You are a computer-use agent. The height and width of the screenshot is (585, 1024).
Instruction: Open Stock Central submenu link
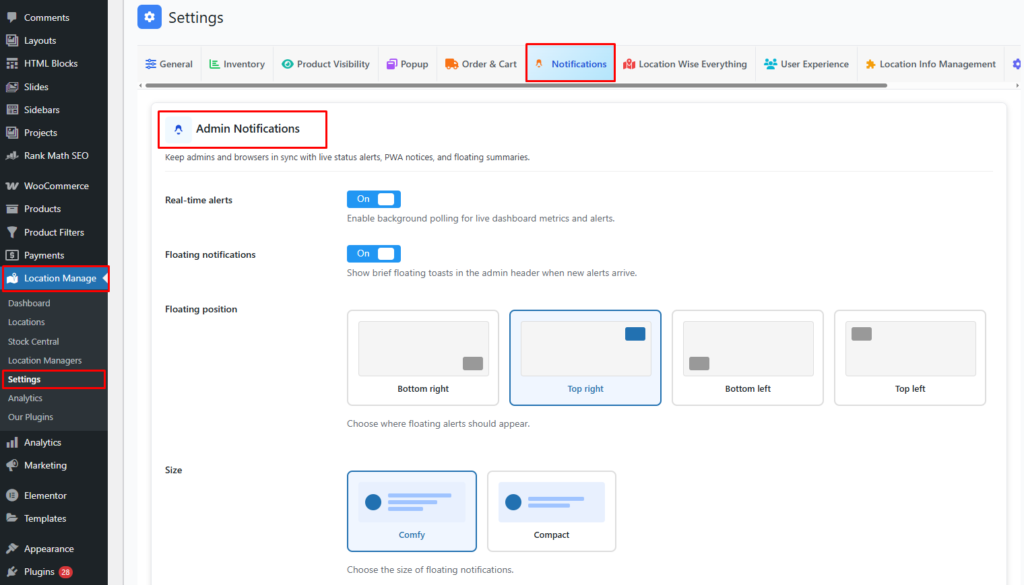tap(33, 341)
